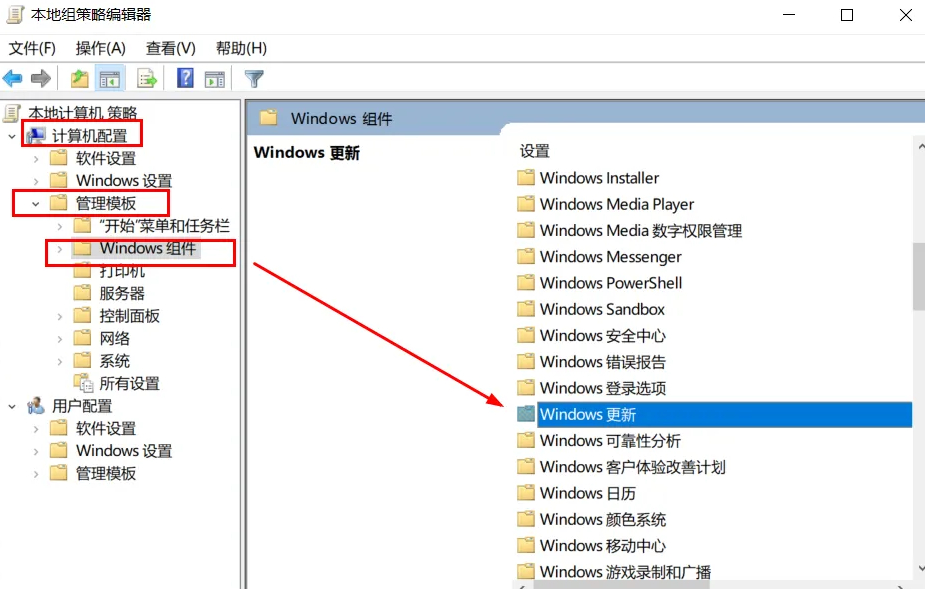925x589 pixels.
Task: Expand the Windows 组件 tree node
Action: pos(59,248)
